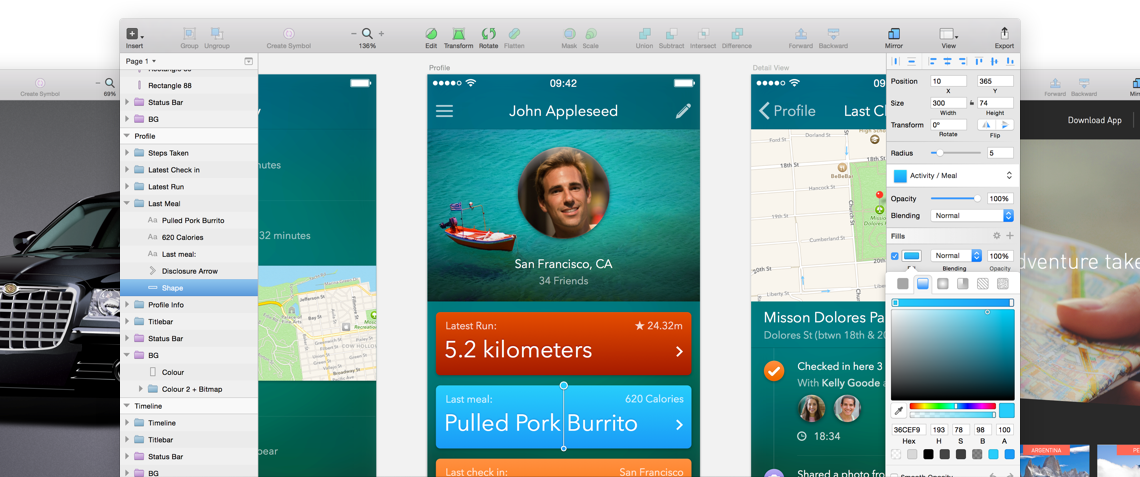Select the solid color fill type

903,284
